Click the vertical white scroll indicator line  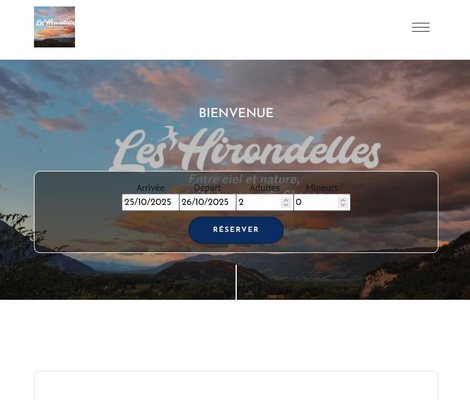click(x=236, y=282)
